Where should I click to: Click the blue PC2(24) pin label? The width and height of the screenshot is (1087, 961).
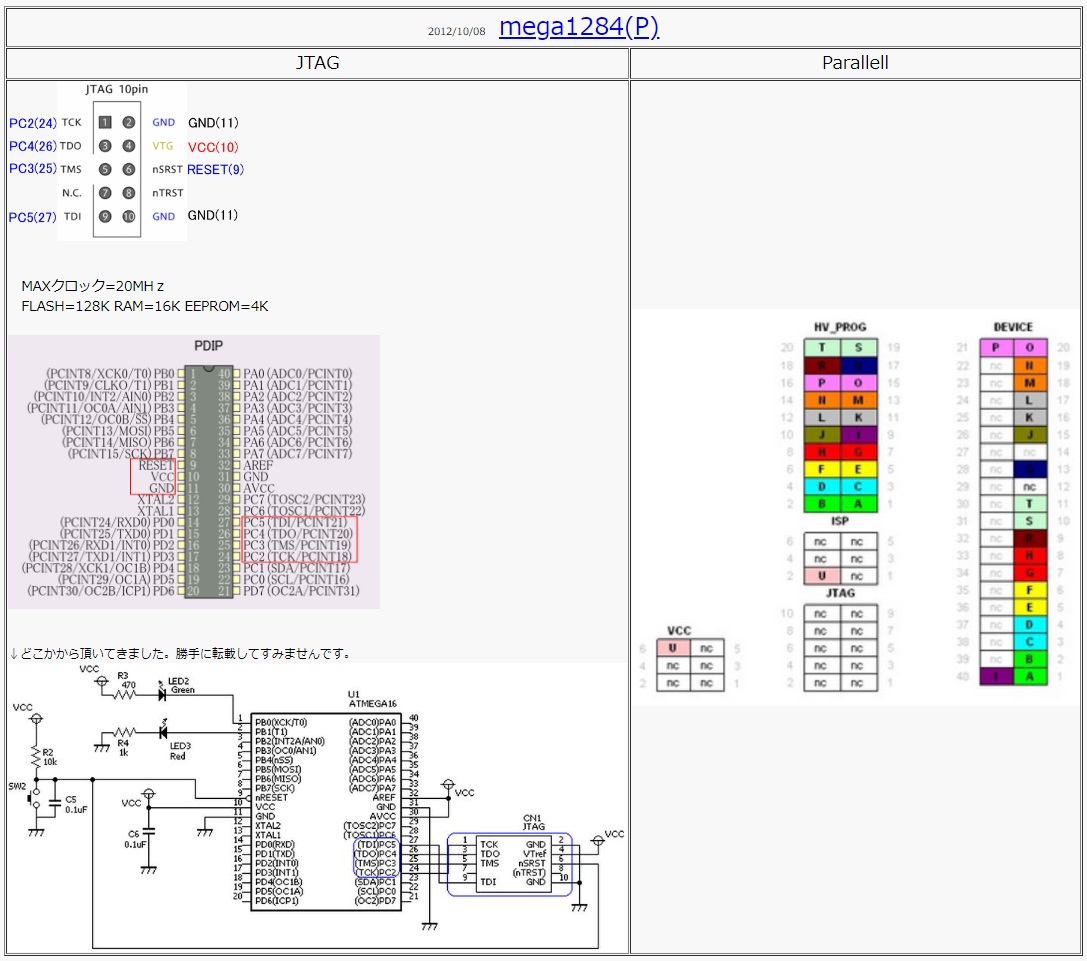pos(32,123)
